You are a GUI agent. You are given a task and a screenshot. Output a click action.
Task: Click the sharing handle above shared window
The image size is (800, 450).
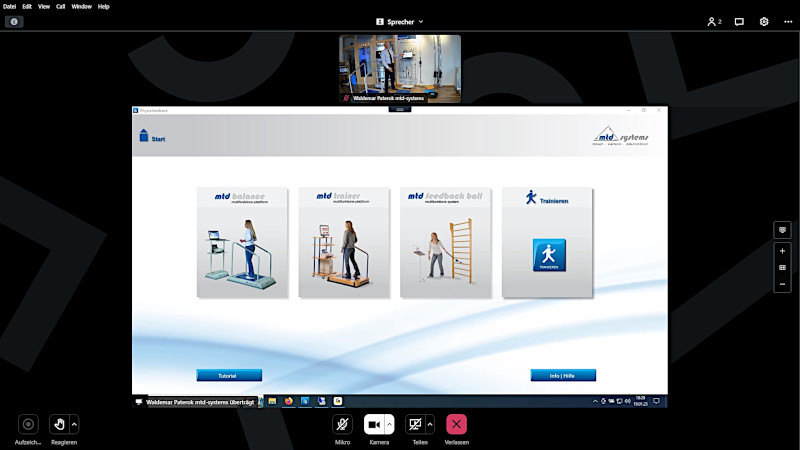(x=400, y=109)
